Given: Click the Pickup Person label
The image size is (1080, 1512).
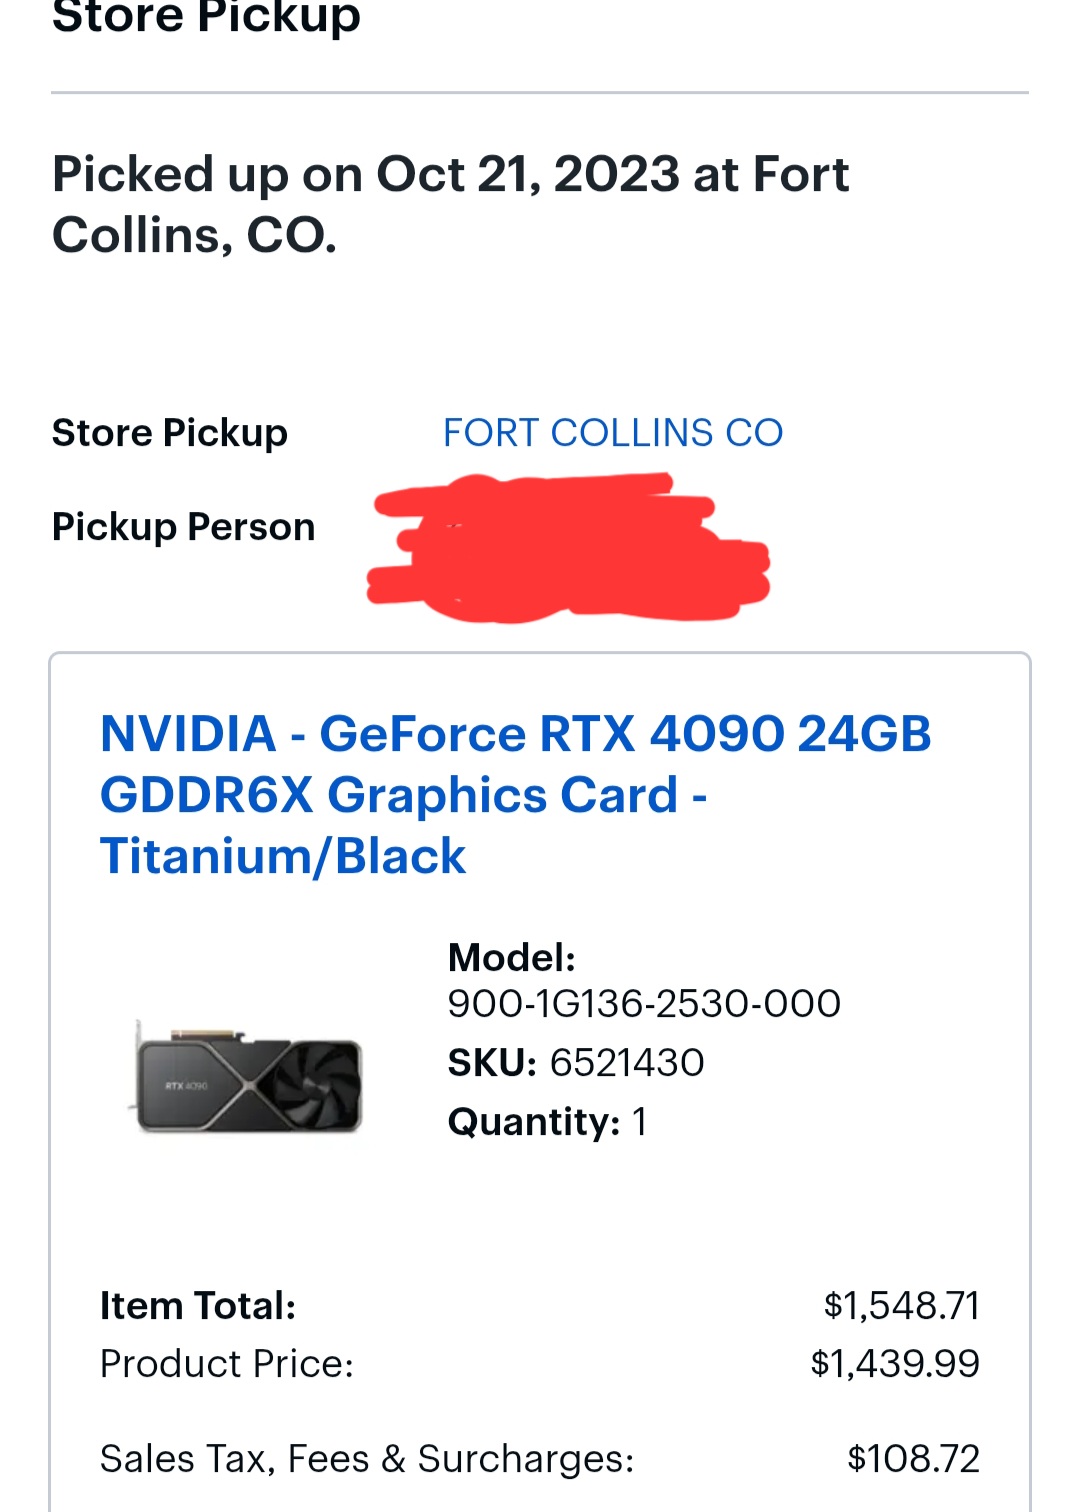Looking at the screenshot, I should [183, 527].
